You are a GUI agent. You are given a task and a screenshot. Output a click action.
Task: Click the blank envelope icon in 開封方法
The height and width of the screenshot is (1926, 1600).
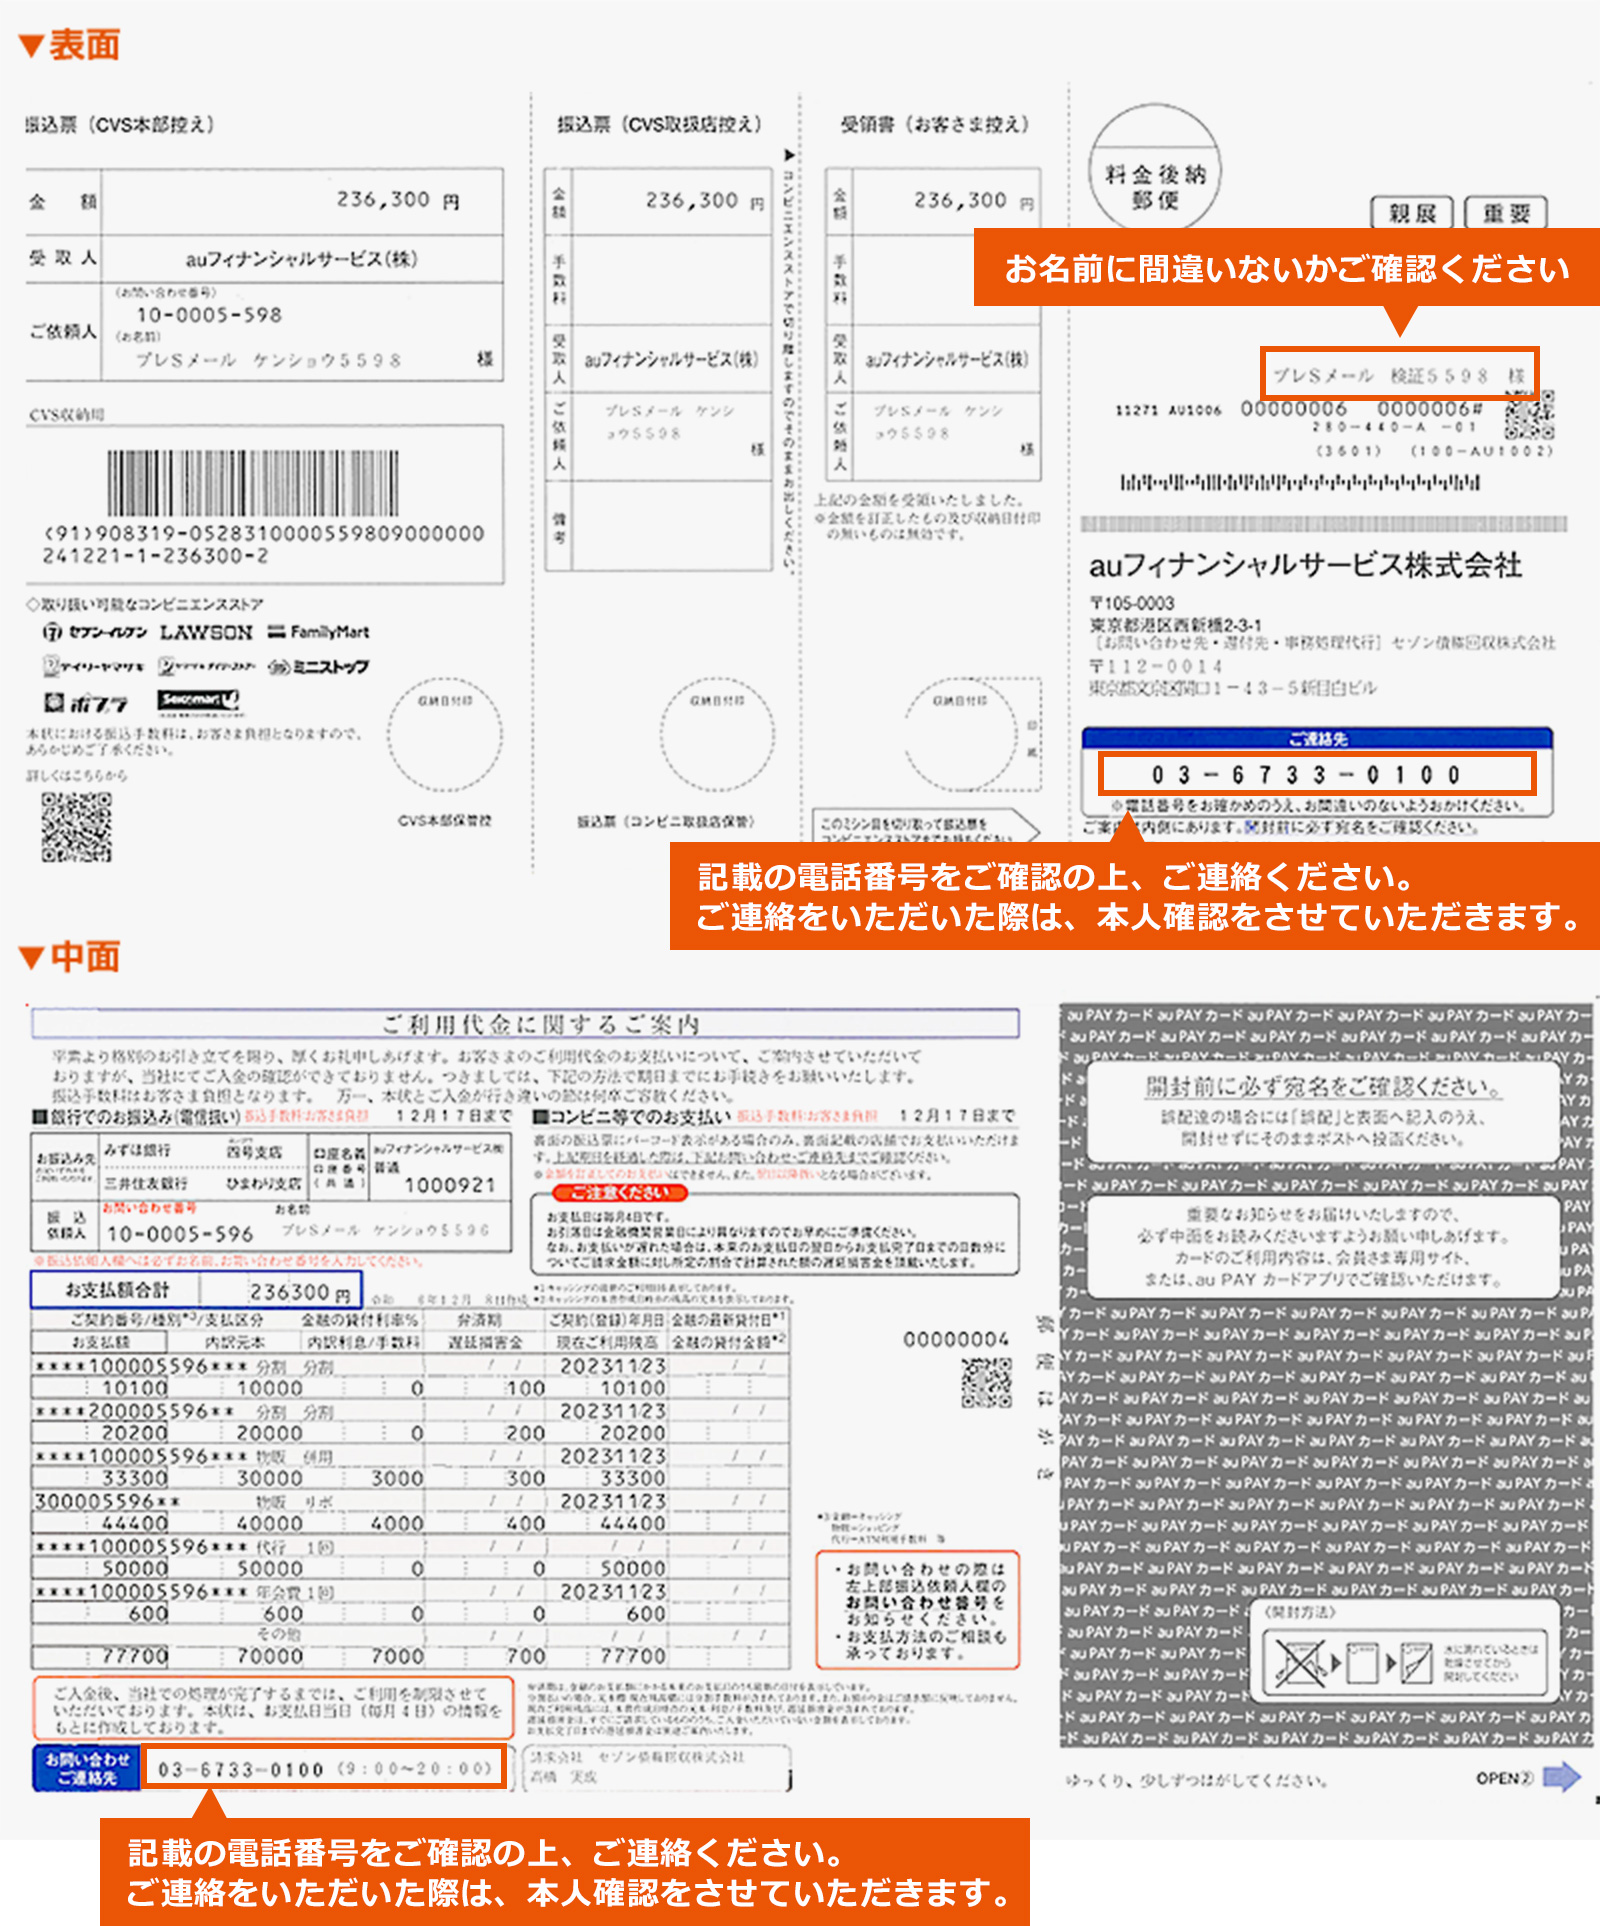(x=1362, y=1664)
